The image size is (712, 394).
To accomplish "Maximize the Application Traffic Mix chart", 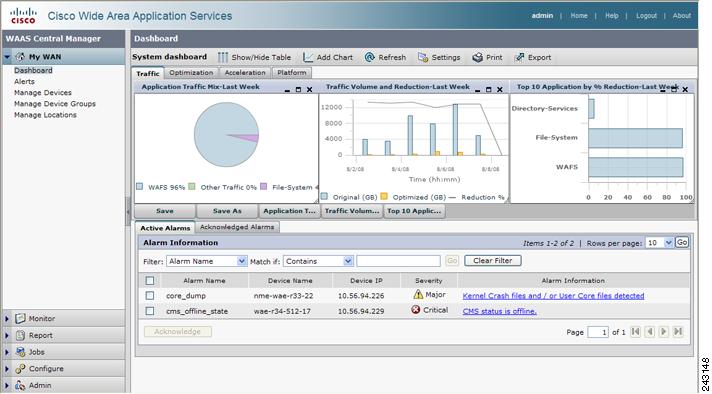I will pos(298,90).
